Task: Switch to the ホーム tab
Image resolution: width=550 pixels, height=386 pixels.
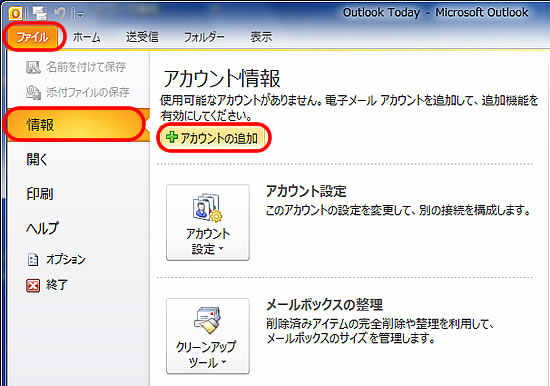Action: tap(87, 37)
